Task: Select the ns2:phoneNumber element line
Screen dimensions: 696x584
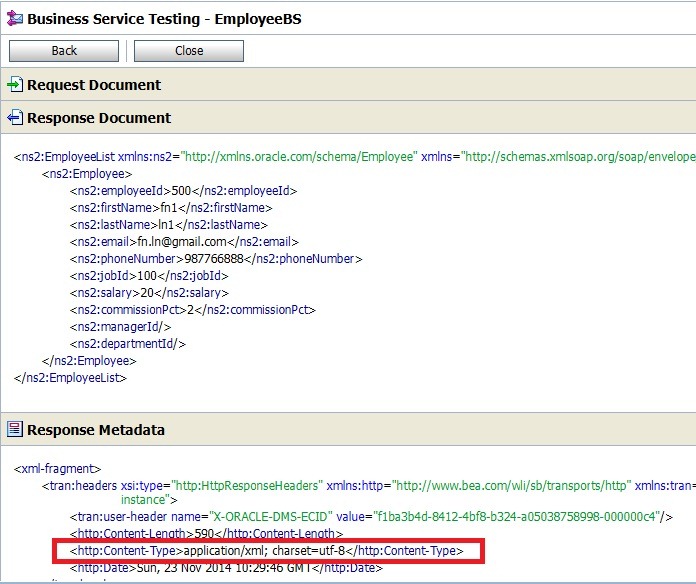Action: (x=216, y=258)
